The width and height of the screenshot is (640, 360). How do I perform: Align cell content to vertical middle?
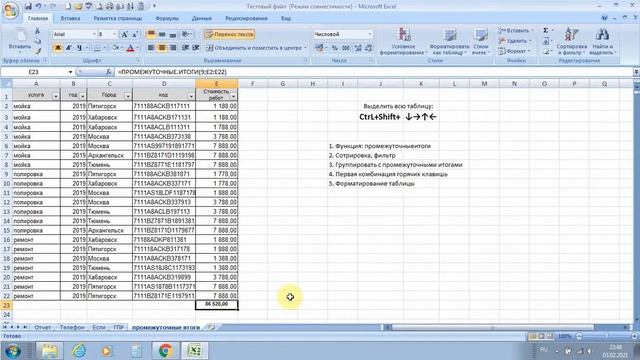(x=162, y=34)
